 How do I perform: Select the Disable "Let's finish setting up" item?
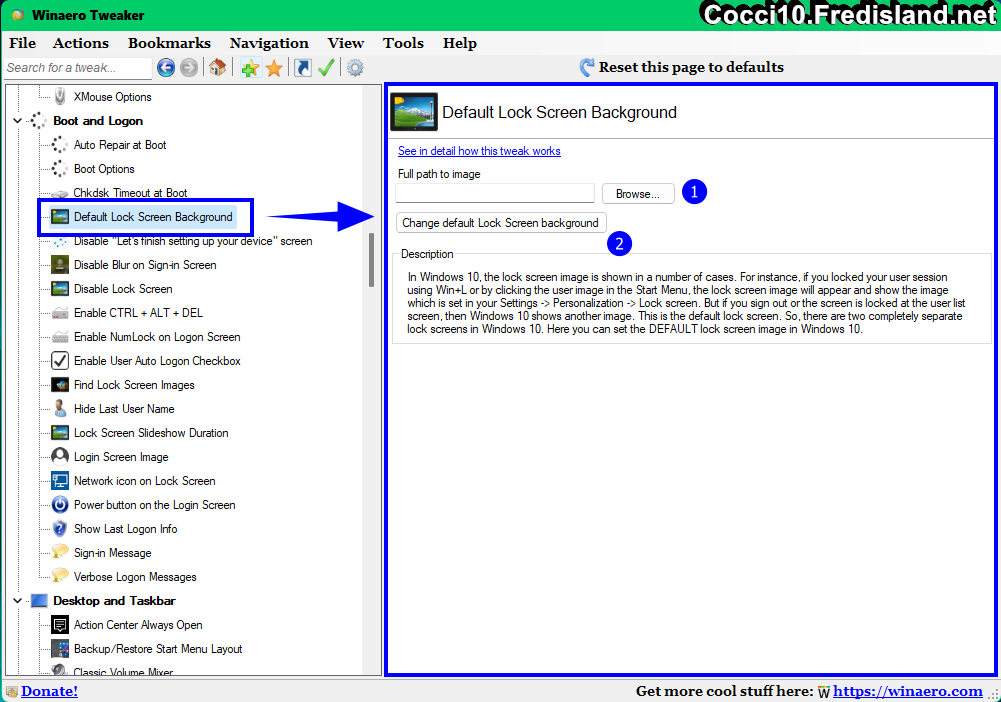[193, 241]
